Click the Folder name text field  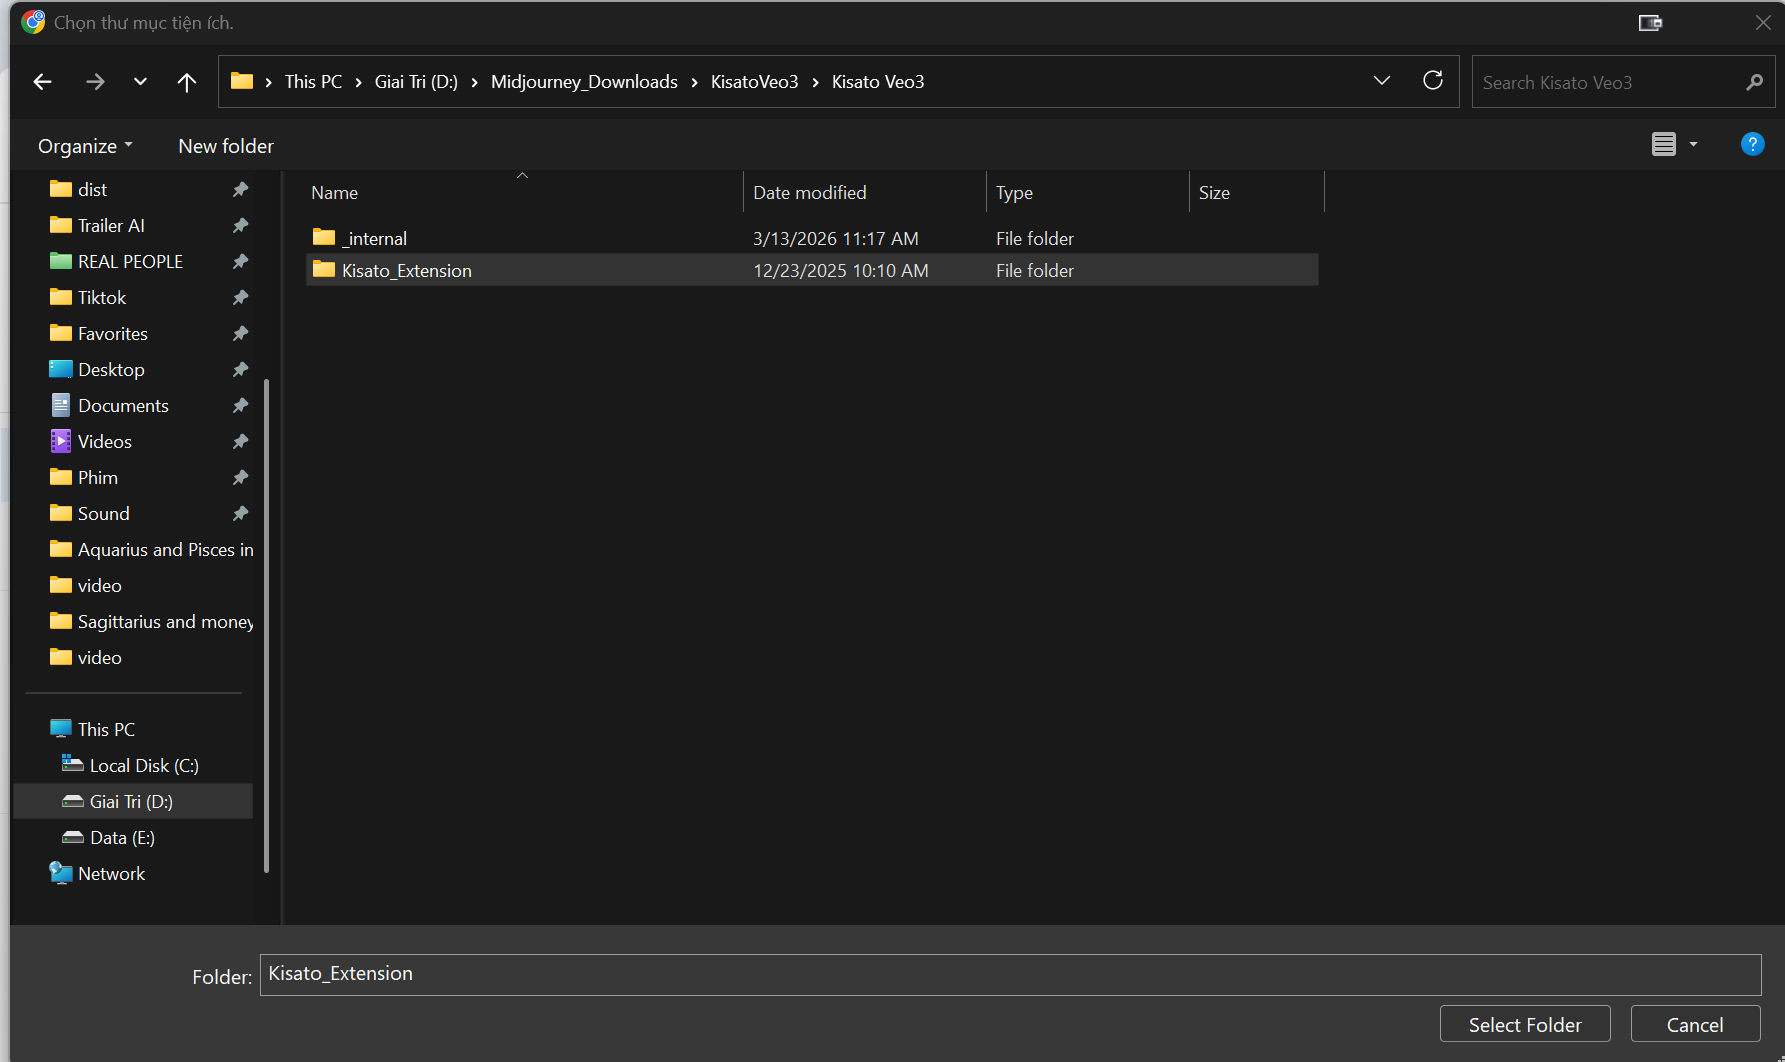click(1010, 974)
